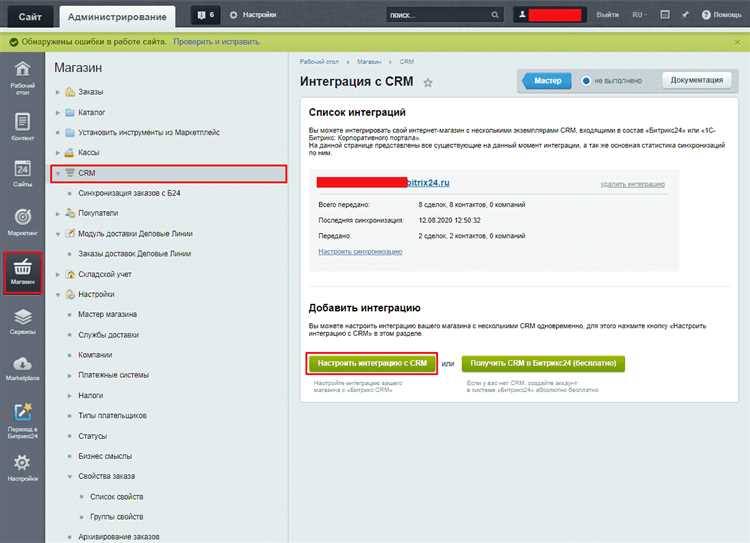Open the Рабочий стол home icon

(22, 69)
